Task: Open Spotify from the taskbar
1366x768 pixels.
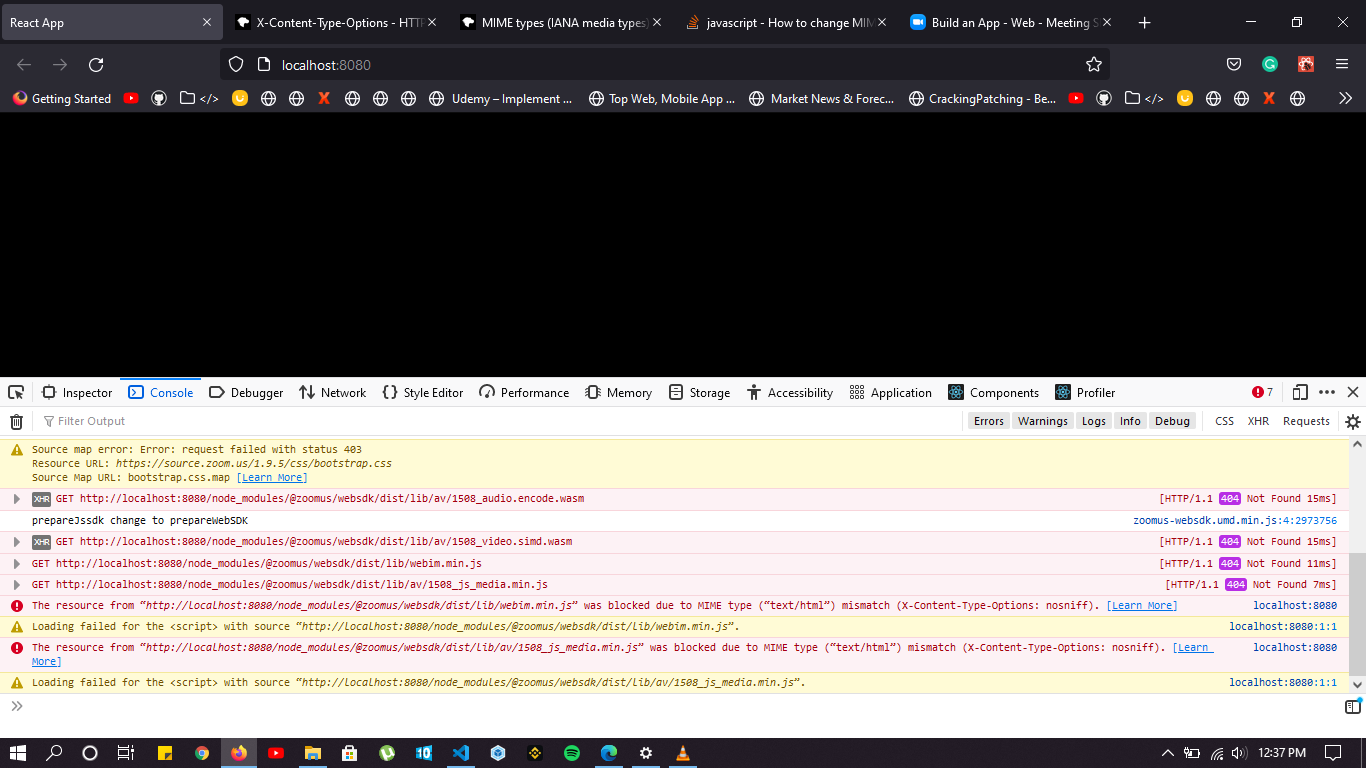Action: [x=572, y=752]
